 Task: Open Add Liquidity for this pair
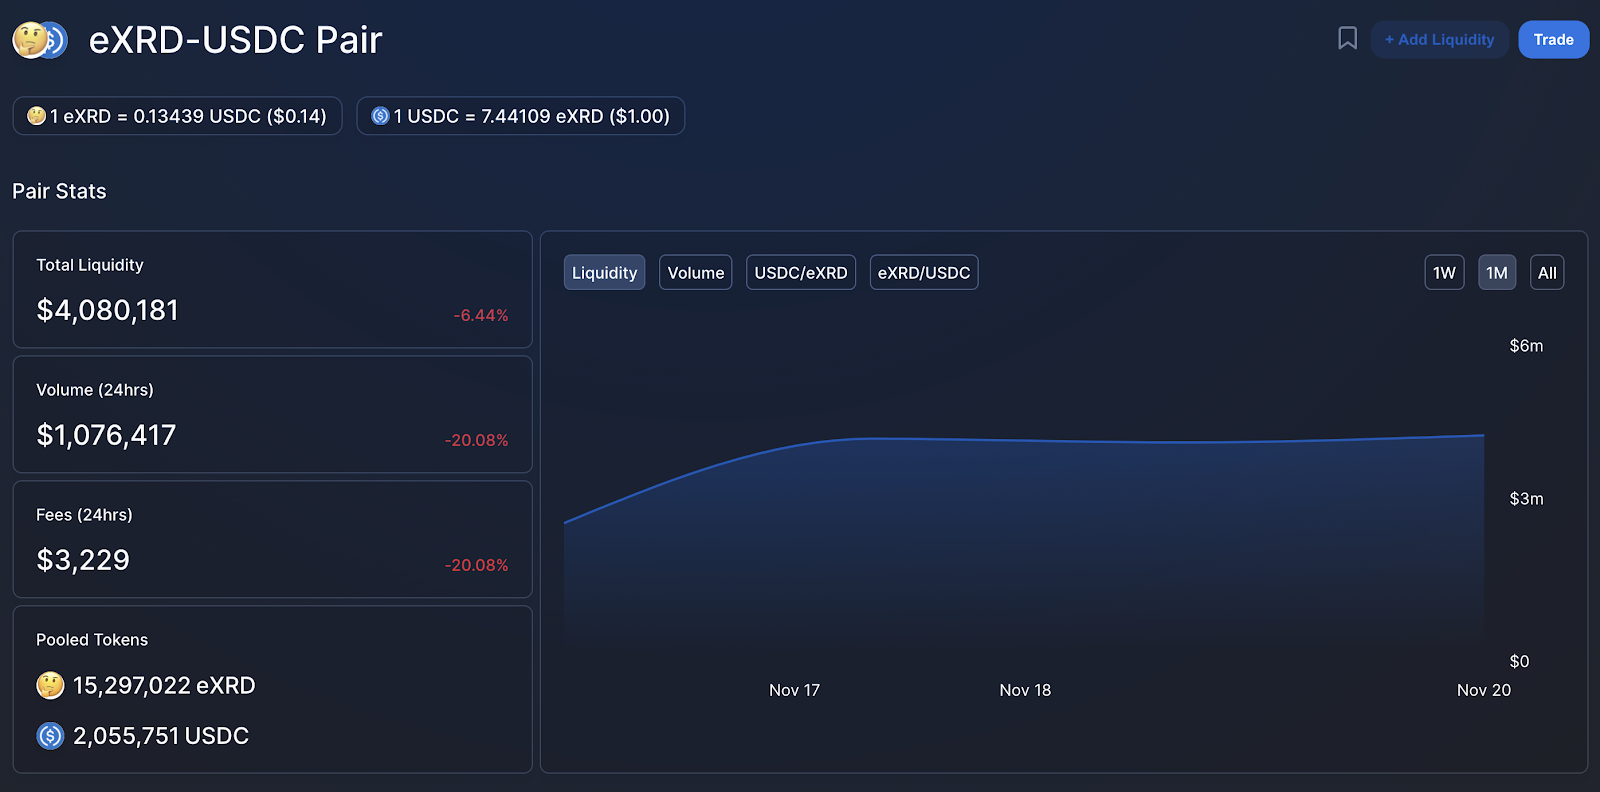[1439, 40]
